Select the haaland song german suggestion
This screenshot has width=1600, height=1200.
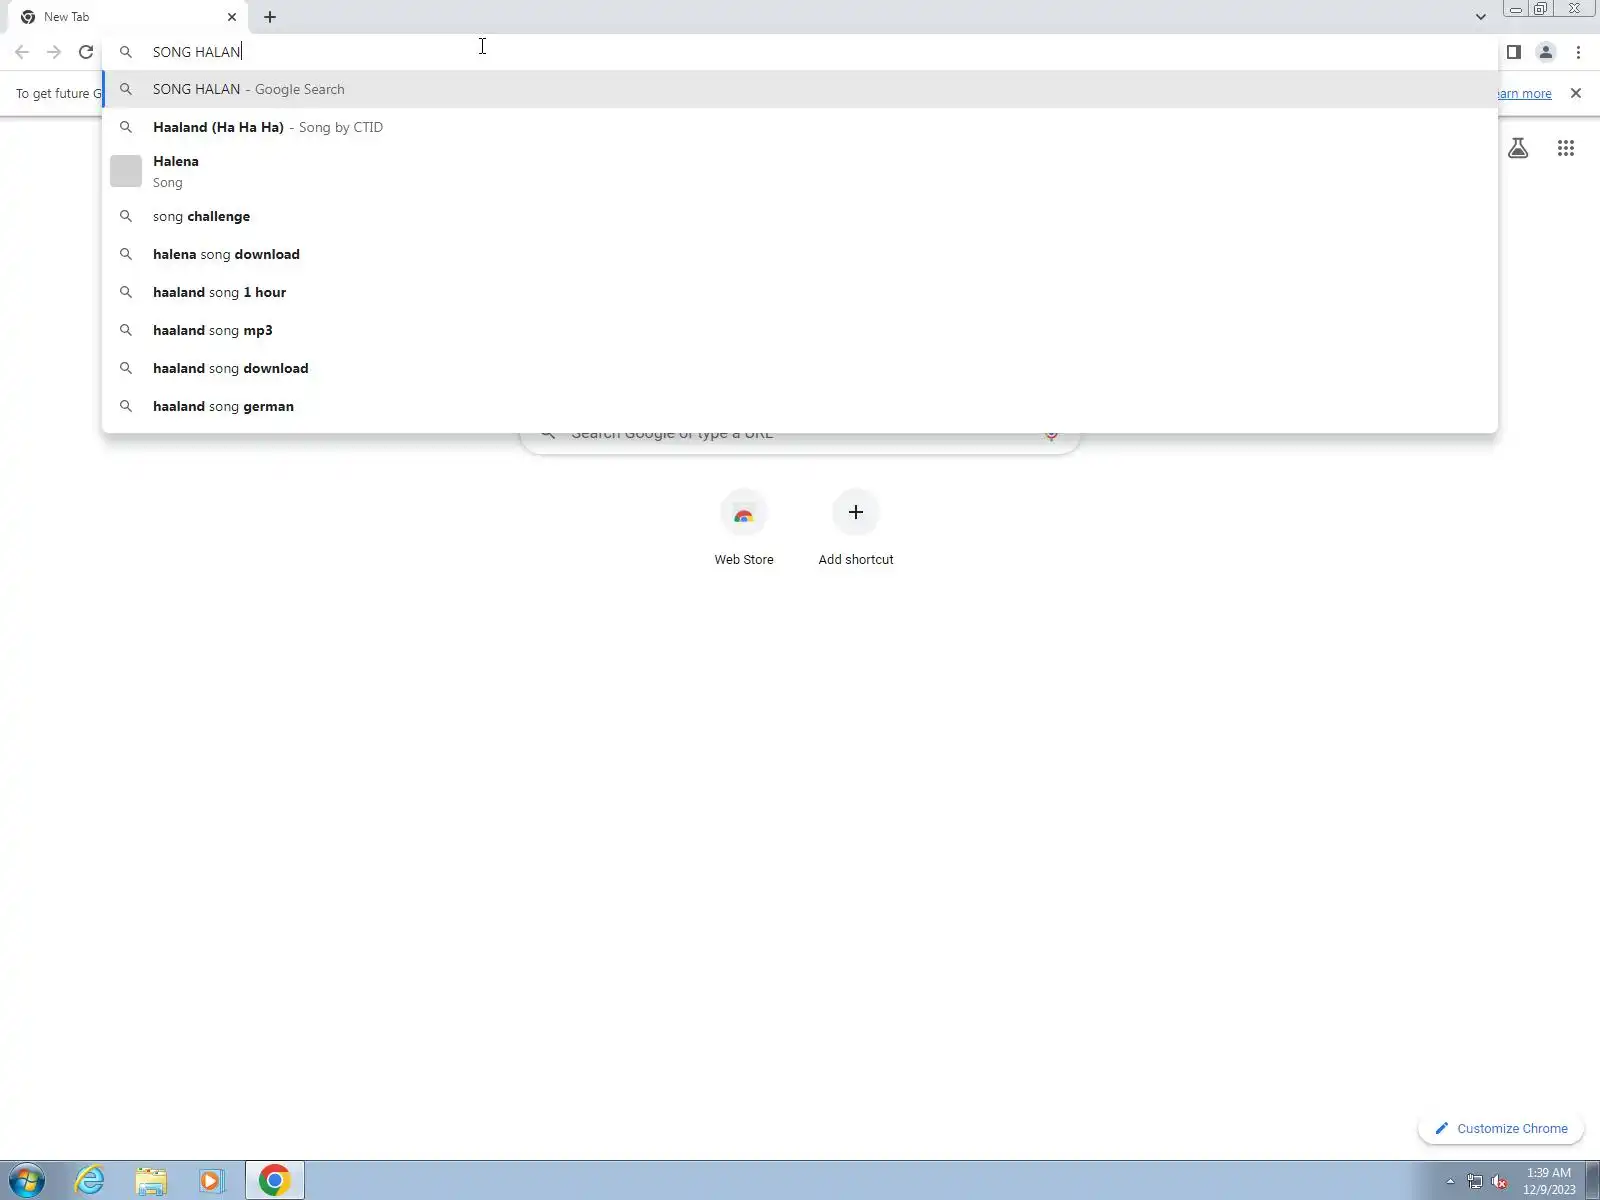pos(800,406)
